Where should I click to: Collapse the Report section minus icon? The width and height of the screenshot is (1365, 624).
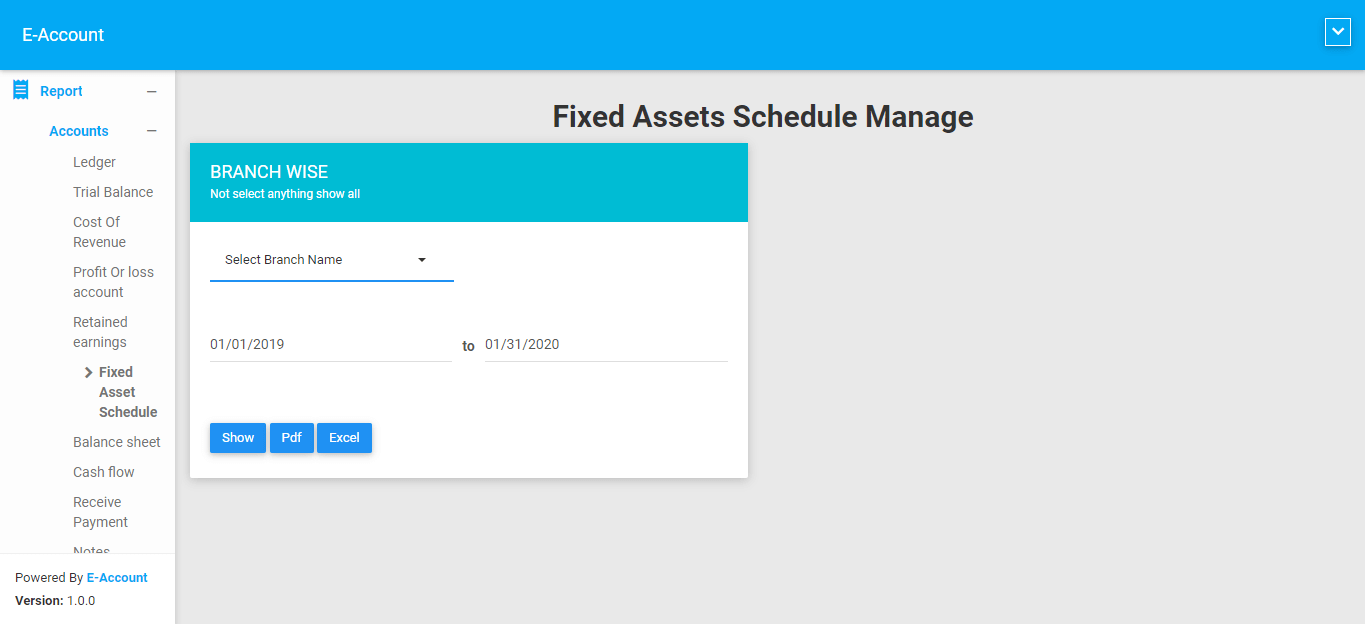coord(152,92)
